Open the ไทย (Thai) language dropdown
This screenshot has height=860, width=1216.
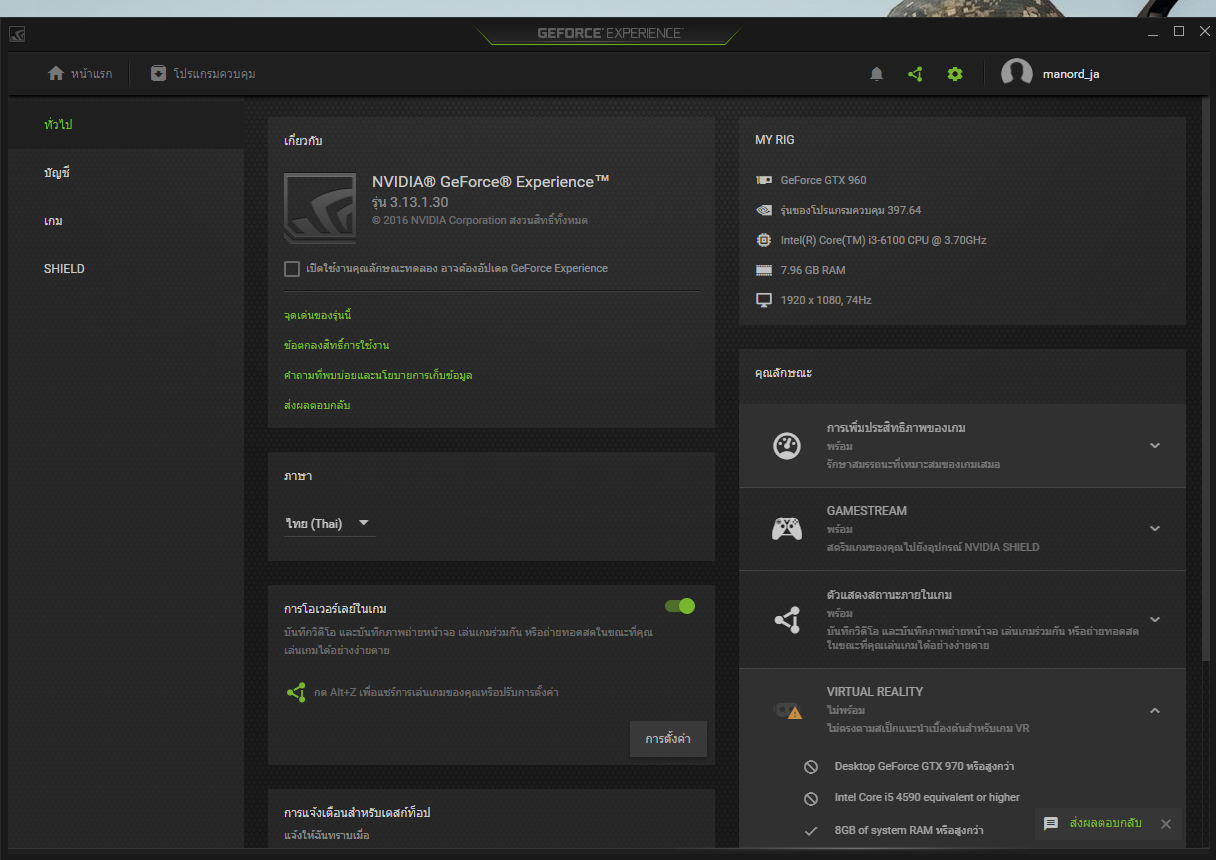click(x=328, y=524)
